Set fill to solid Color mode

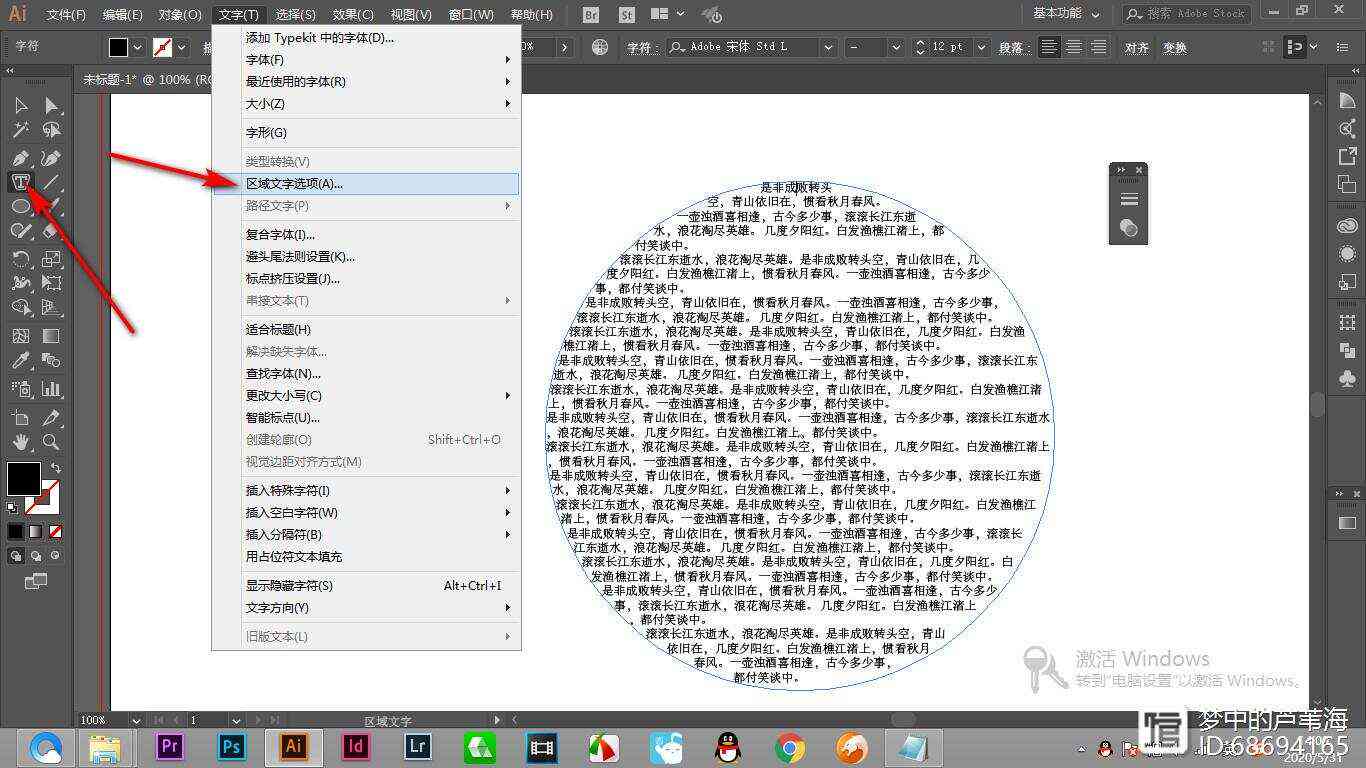click(16, 531)
